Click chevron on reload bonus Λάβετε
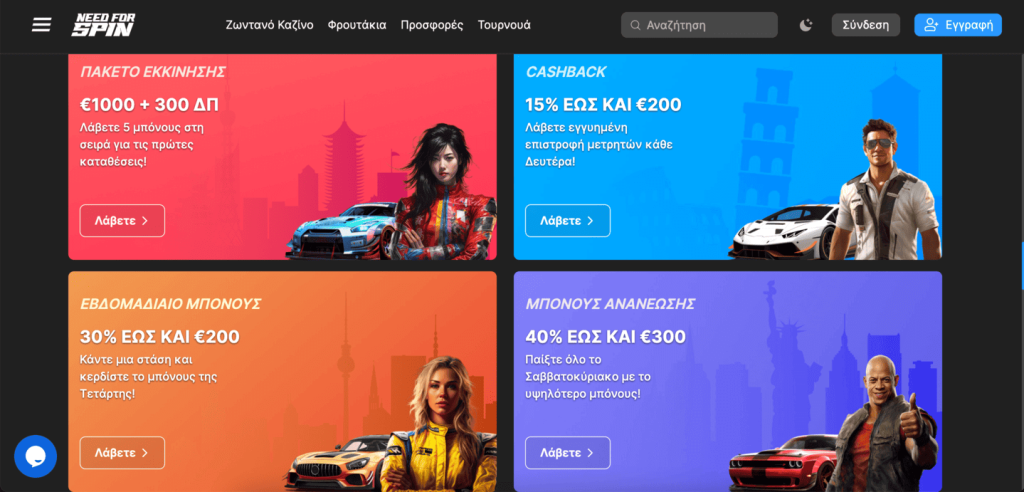1024x492 pixels. point(590,453)
